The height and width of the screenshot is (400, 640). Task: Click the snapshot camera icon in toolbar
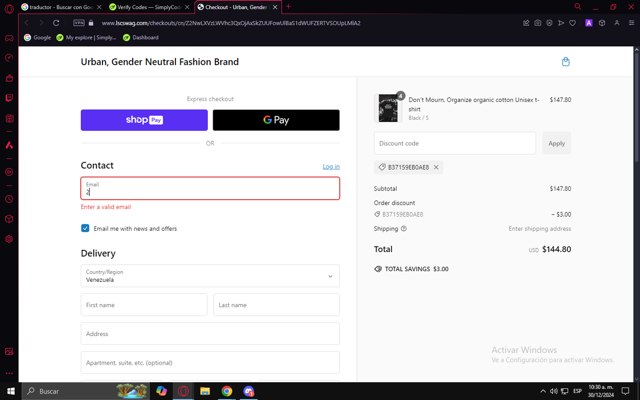coord(538,23)
